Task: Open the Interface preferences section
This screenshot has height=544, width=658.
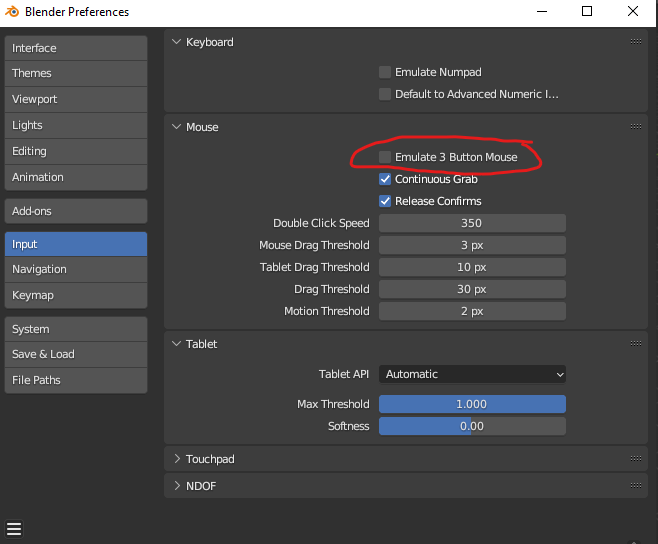Action: click(76, 48)
